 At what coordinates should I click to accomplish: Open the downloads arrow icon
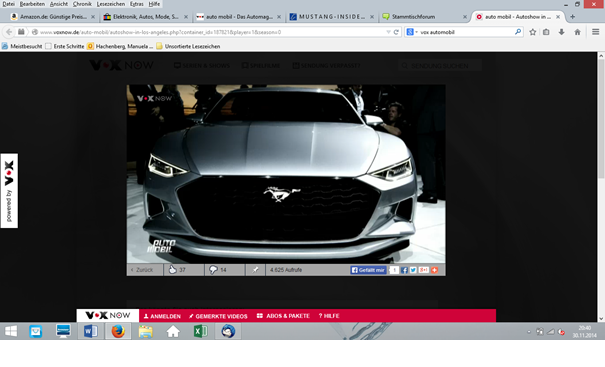[x=561, y=32]
